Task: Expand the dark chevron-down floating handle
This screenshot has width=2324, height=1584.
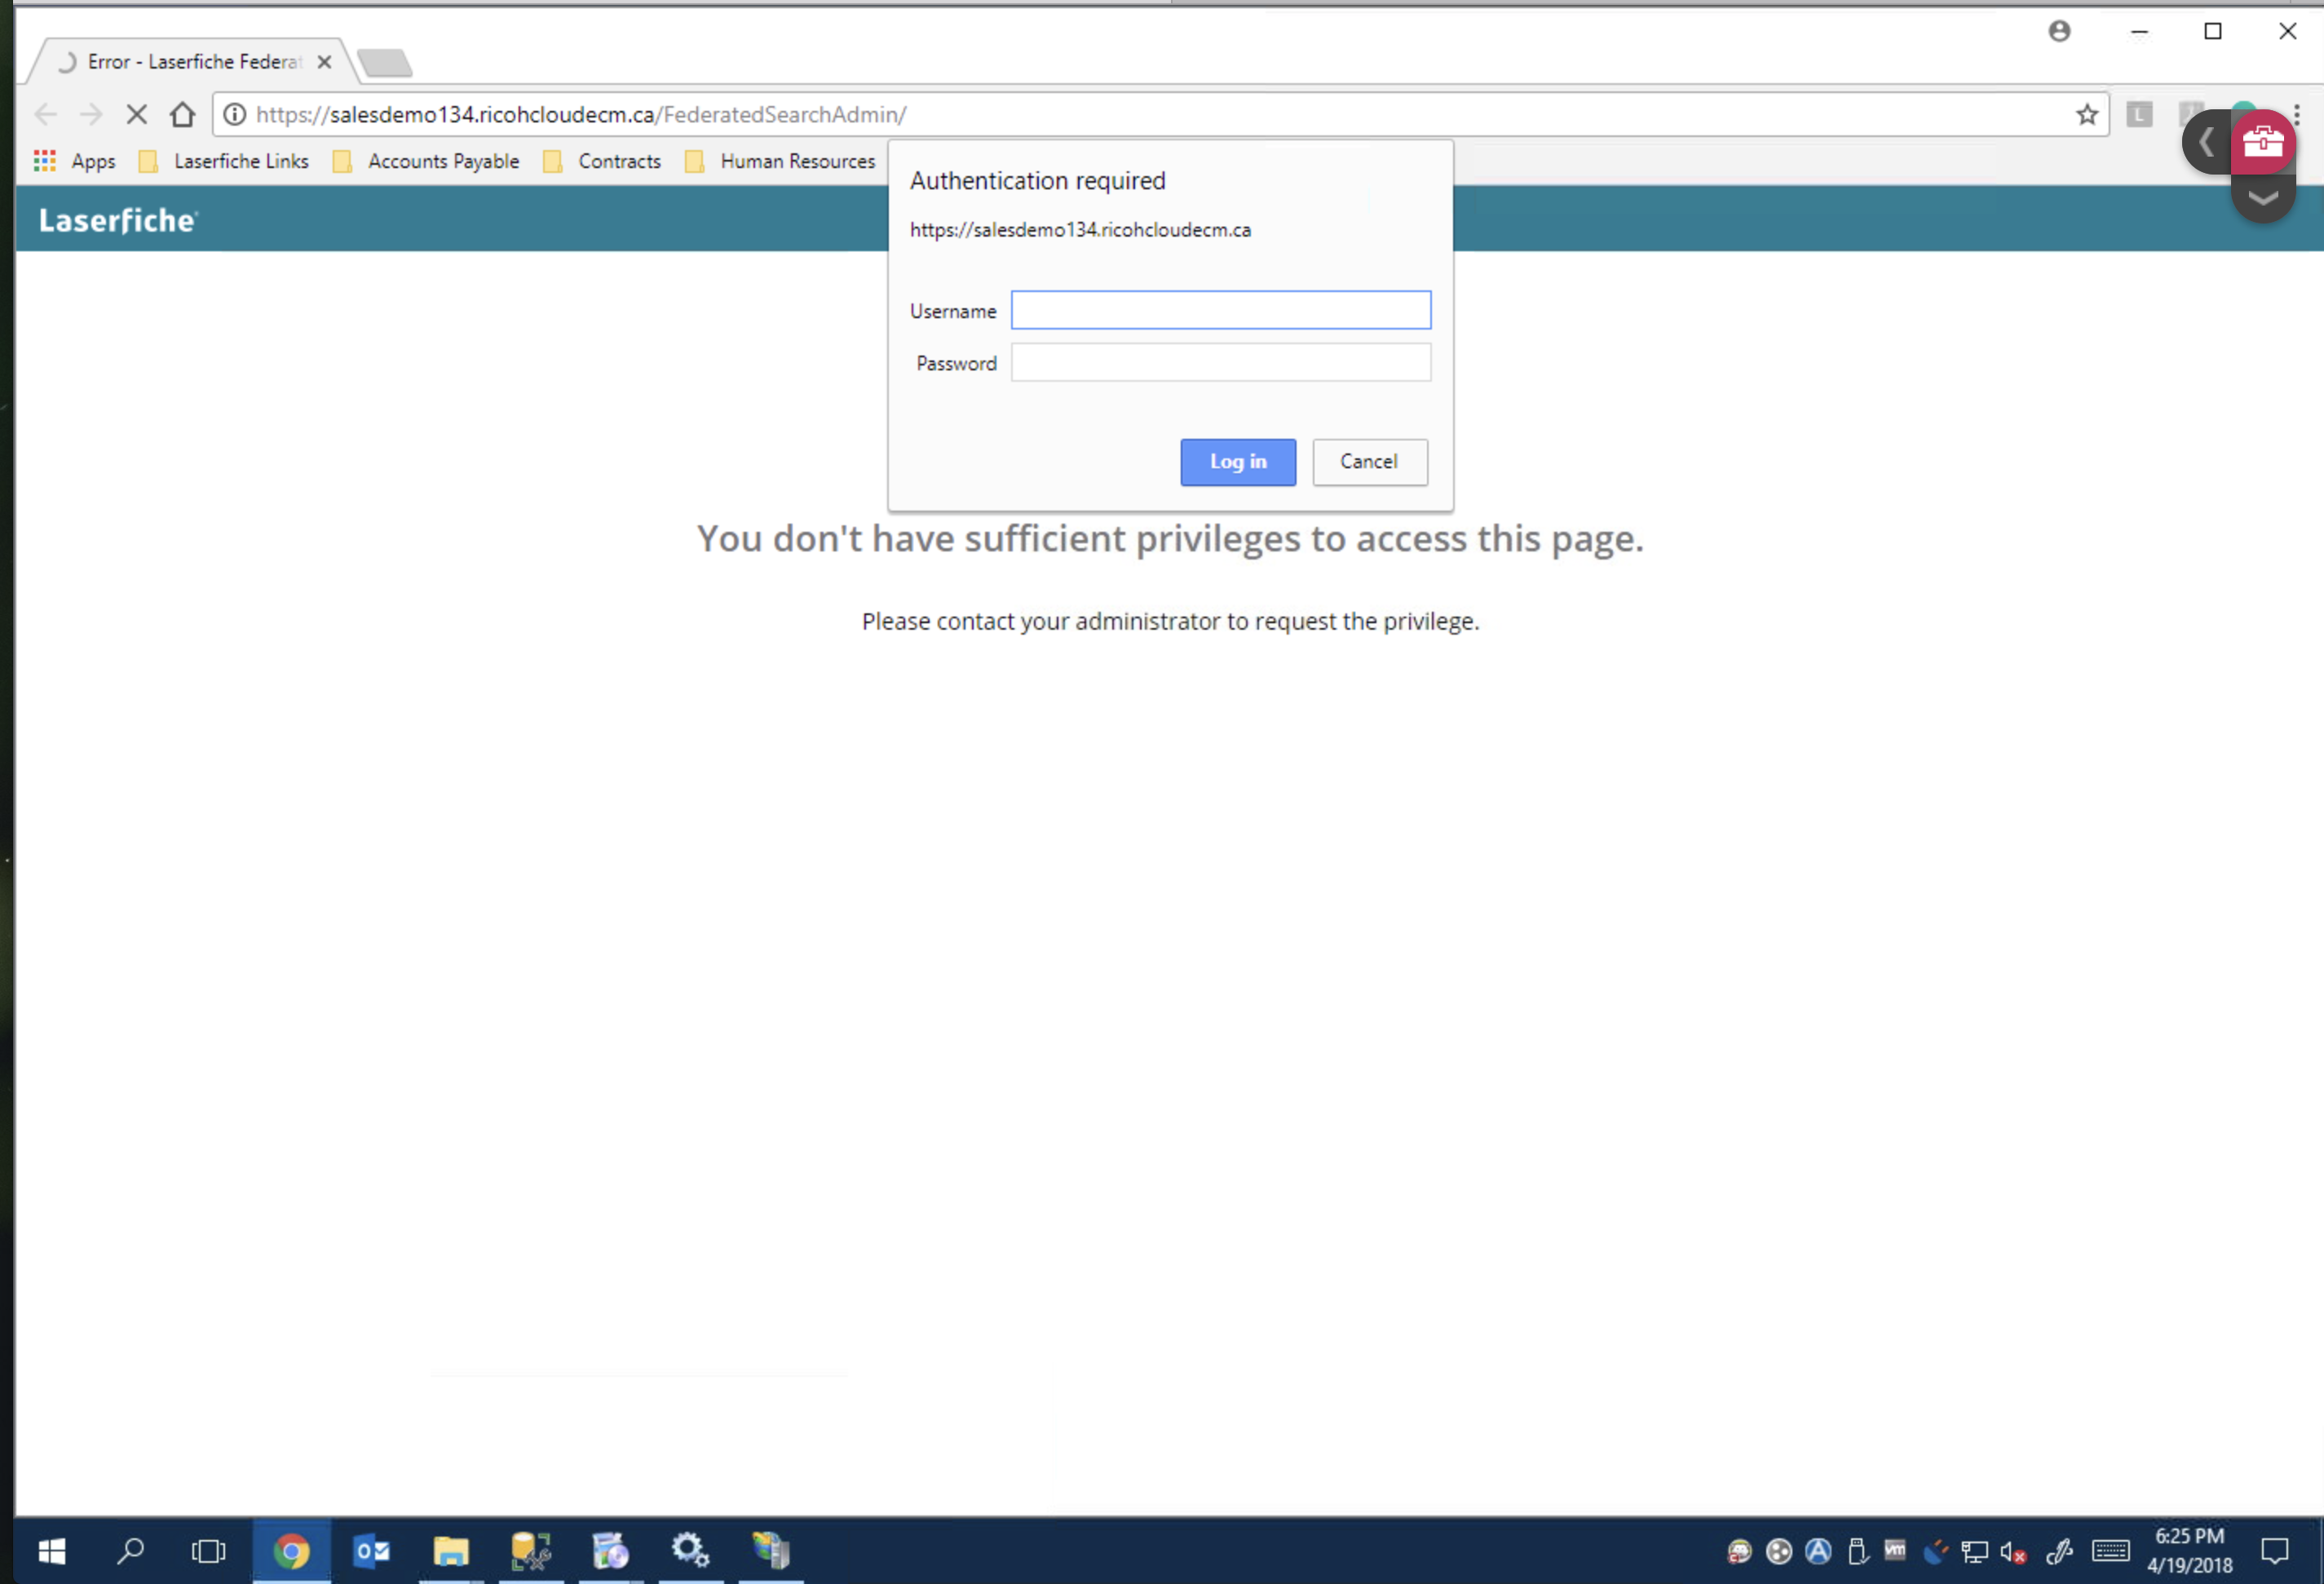Action: [2262, 198]
